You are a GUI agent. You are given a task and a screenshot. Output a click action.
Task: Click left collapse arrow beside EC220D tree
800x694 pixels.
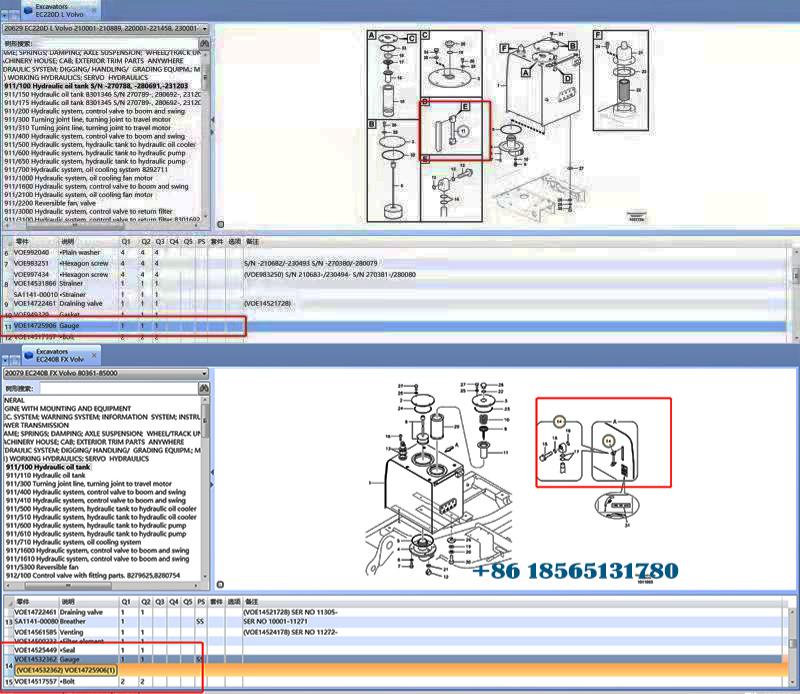click(212, 119)
